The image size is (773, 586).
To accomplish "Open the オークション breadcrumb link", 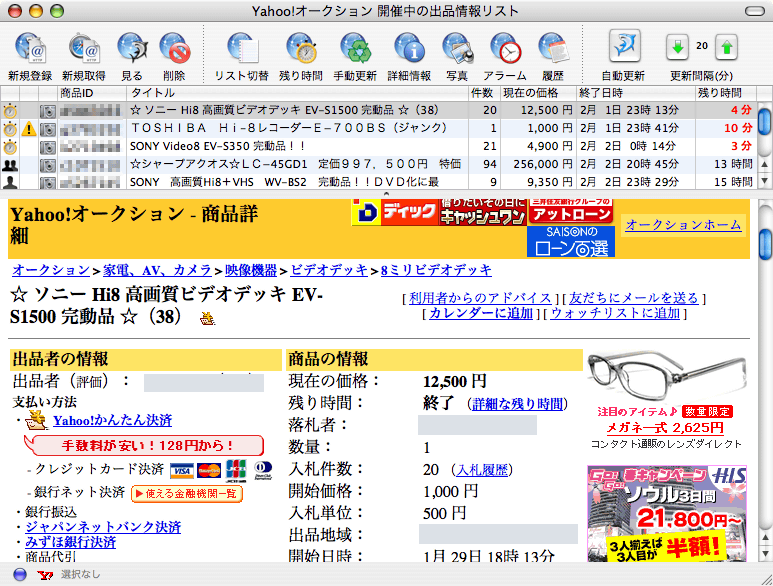I will pyautogui.click(x=51, y=270).
